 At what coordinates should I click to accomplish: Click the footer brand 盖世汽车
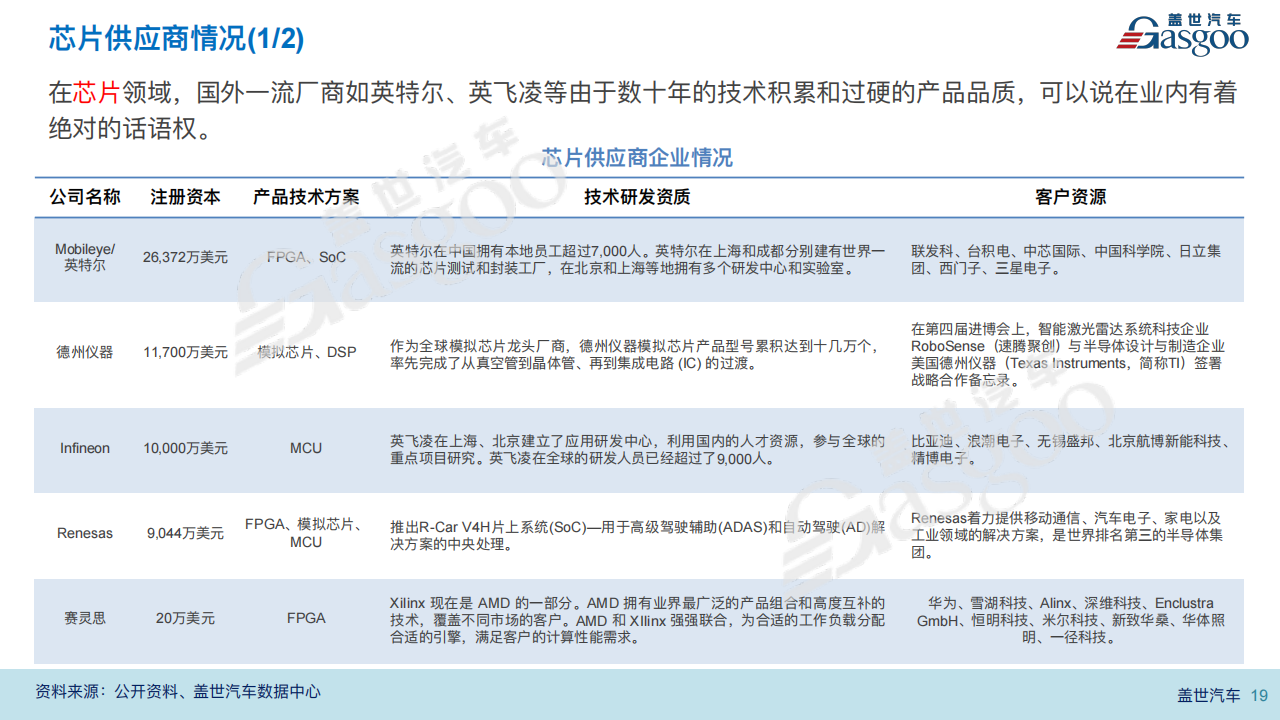(x=1208, y=695)
